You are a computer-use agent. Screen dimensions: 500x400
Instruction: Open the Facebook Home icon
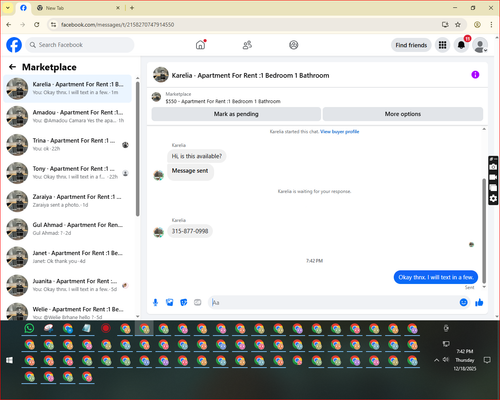(201, 45)
